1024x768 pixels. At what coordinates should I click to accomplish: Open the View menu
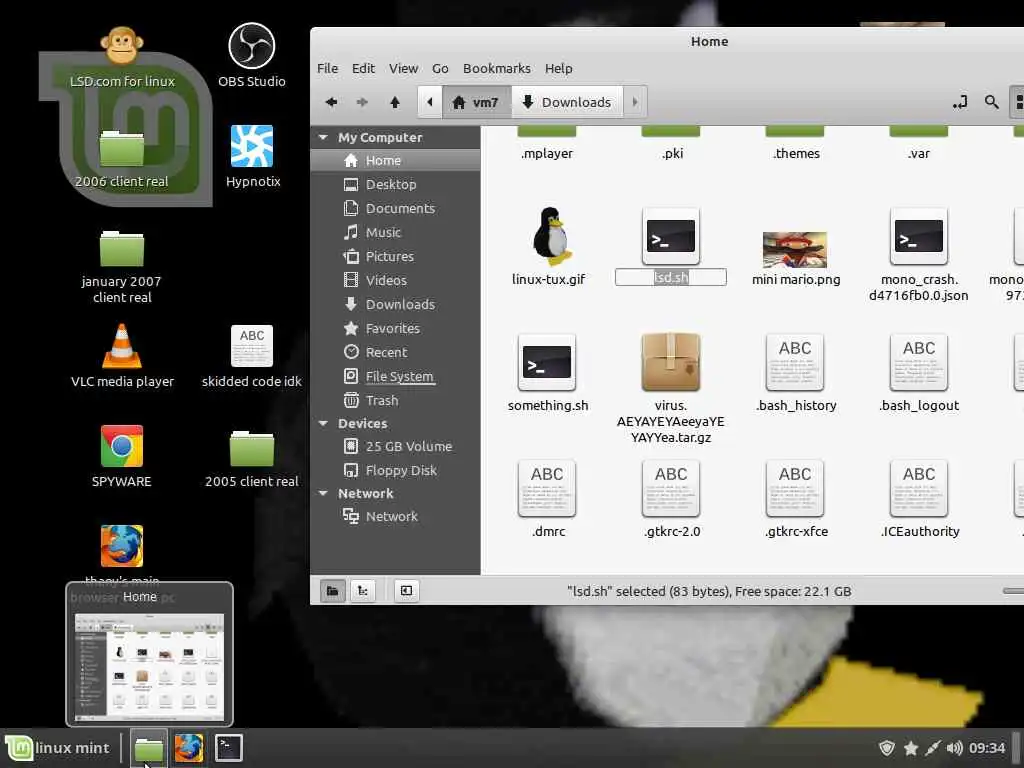[403, 69]
